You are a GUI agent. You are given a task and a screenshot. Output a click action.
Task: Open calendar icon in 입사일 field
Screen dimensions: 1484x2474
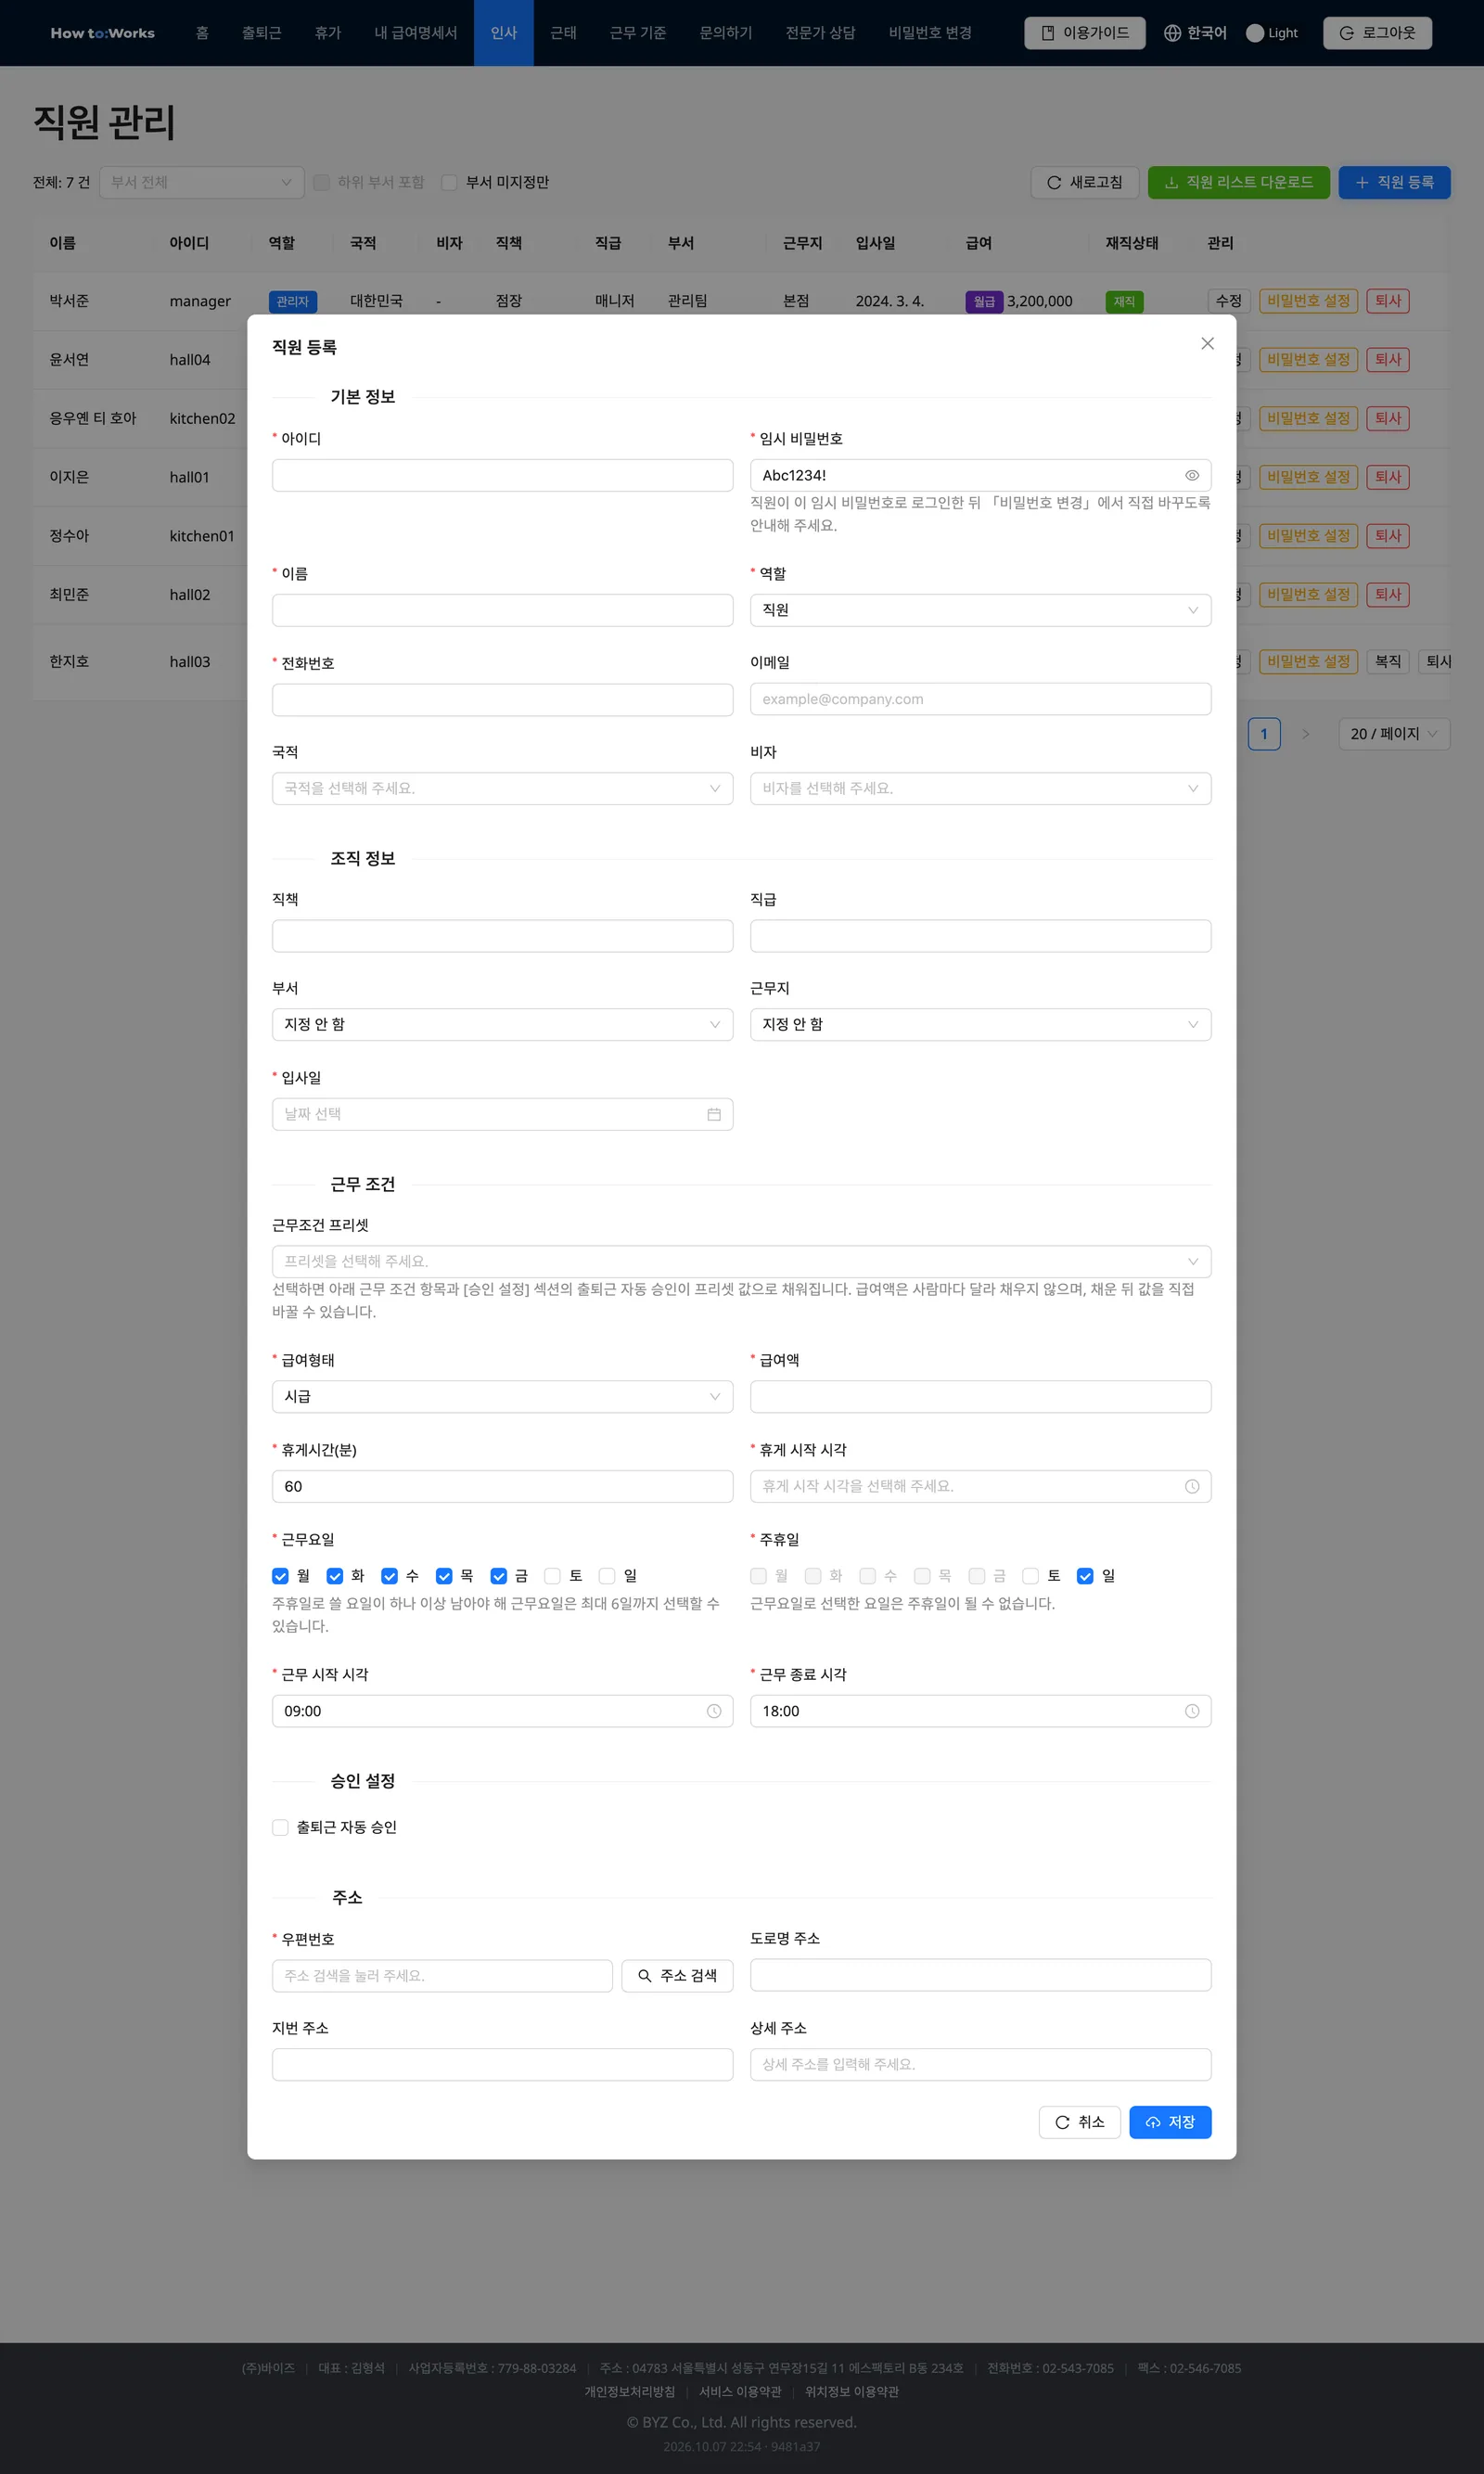[714, 1114]
